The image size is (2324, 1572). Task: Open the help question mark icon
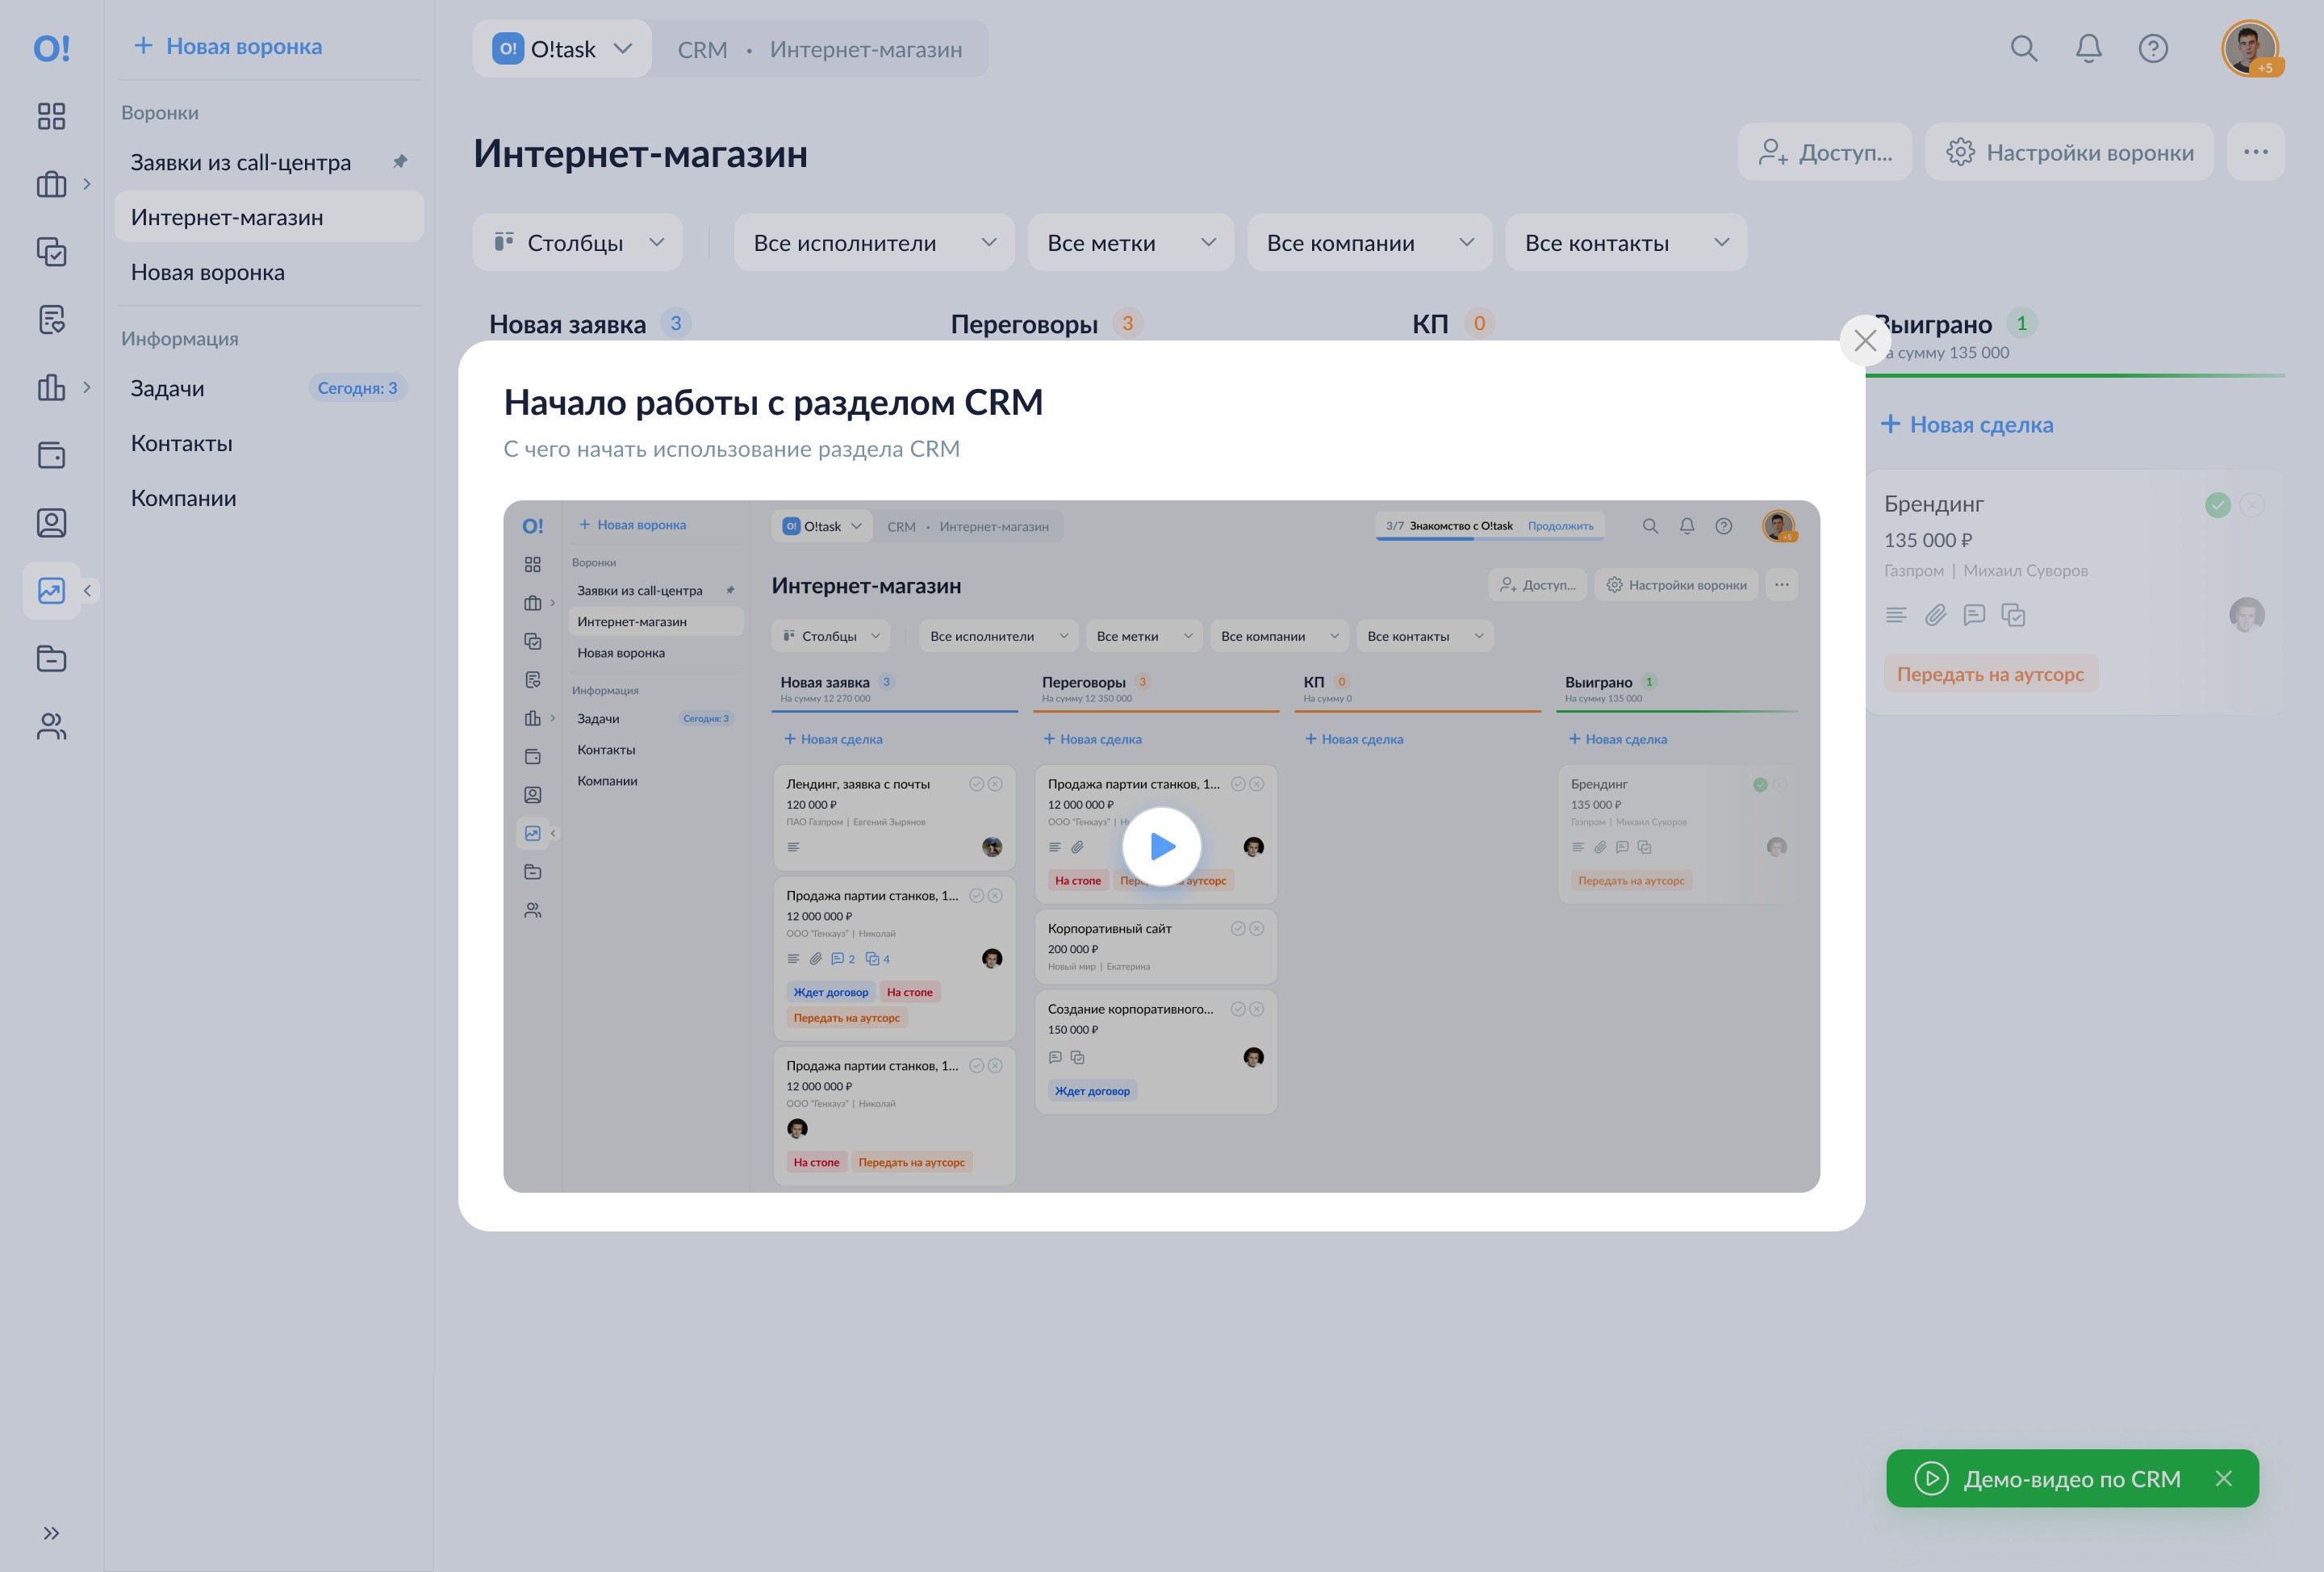(x=2153, y=48)
